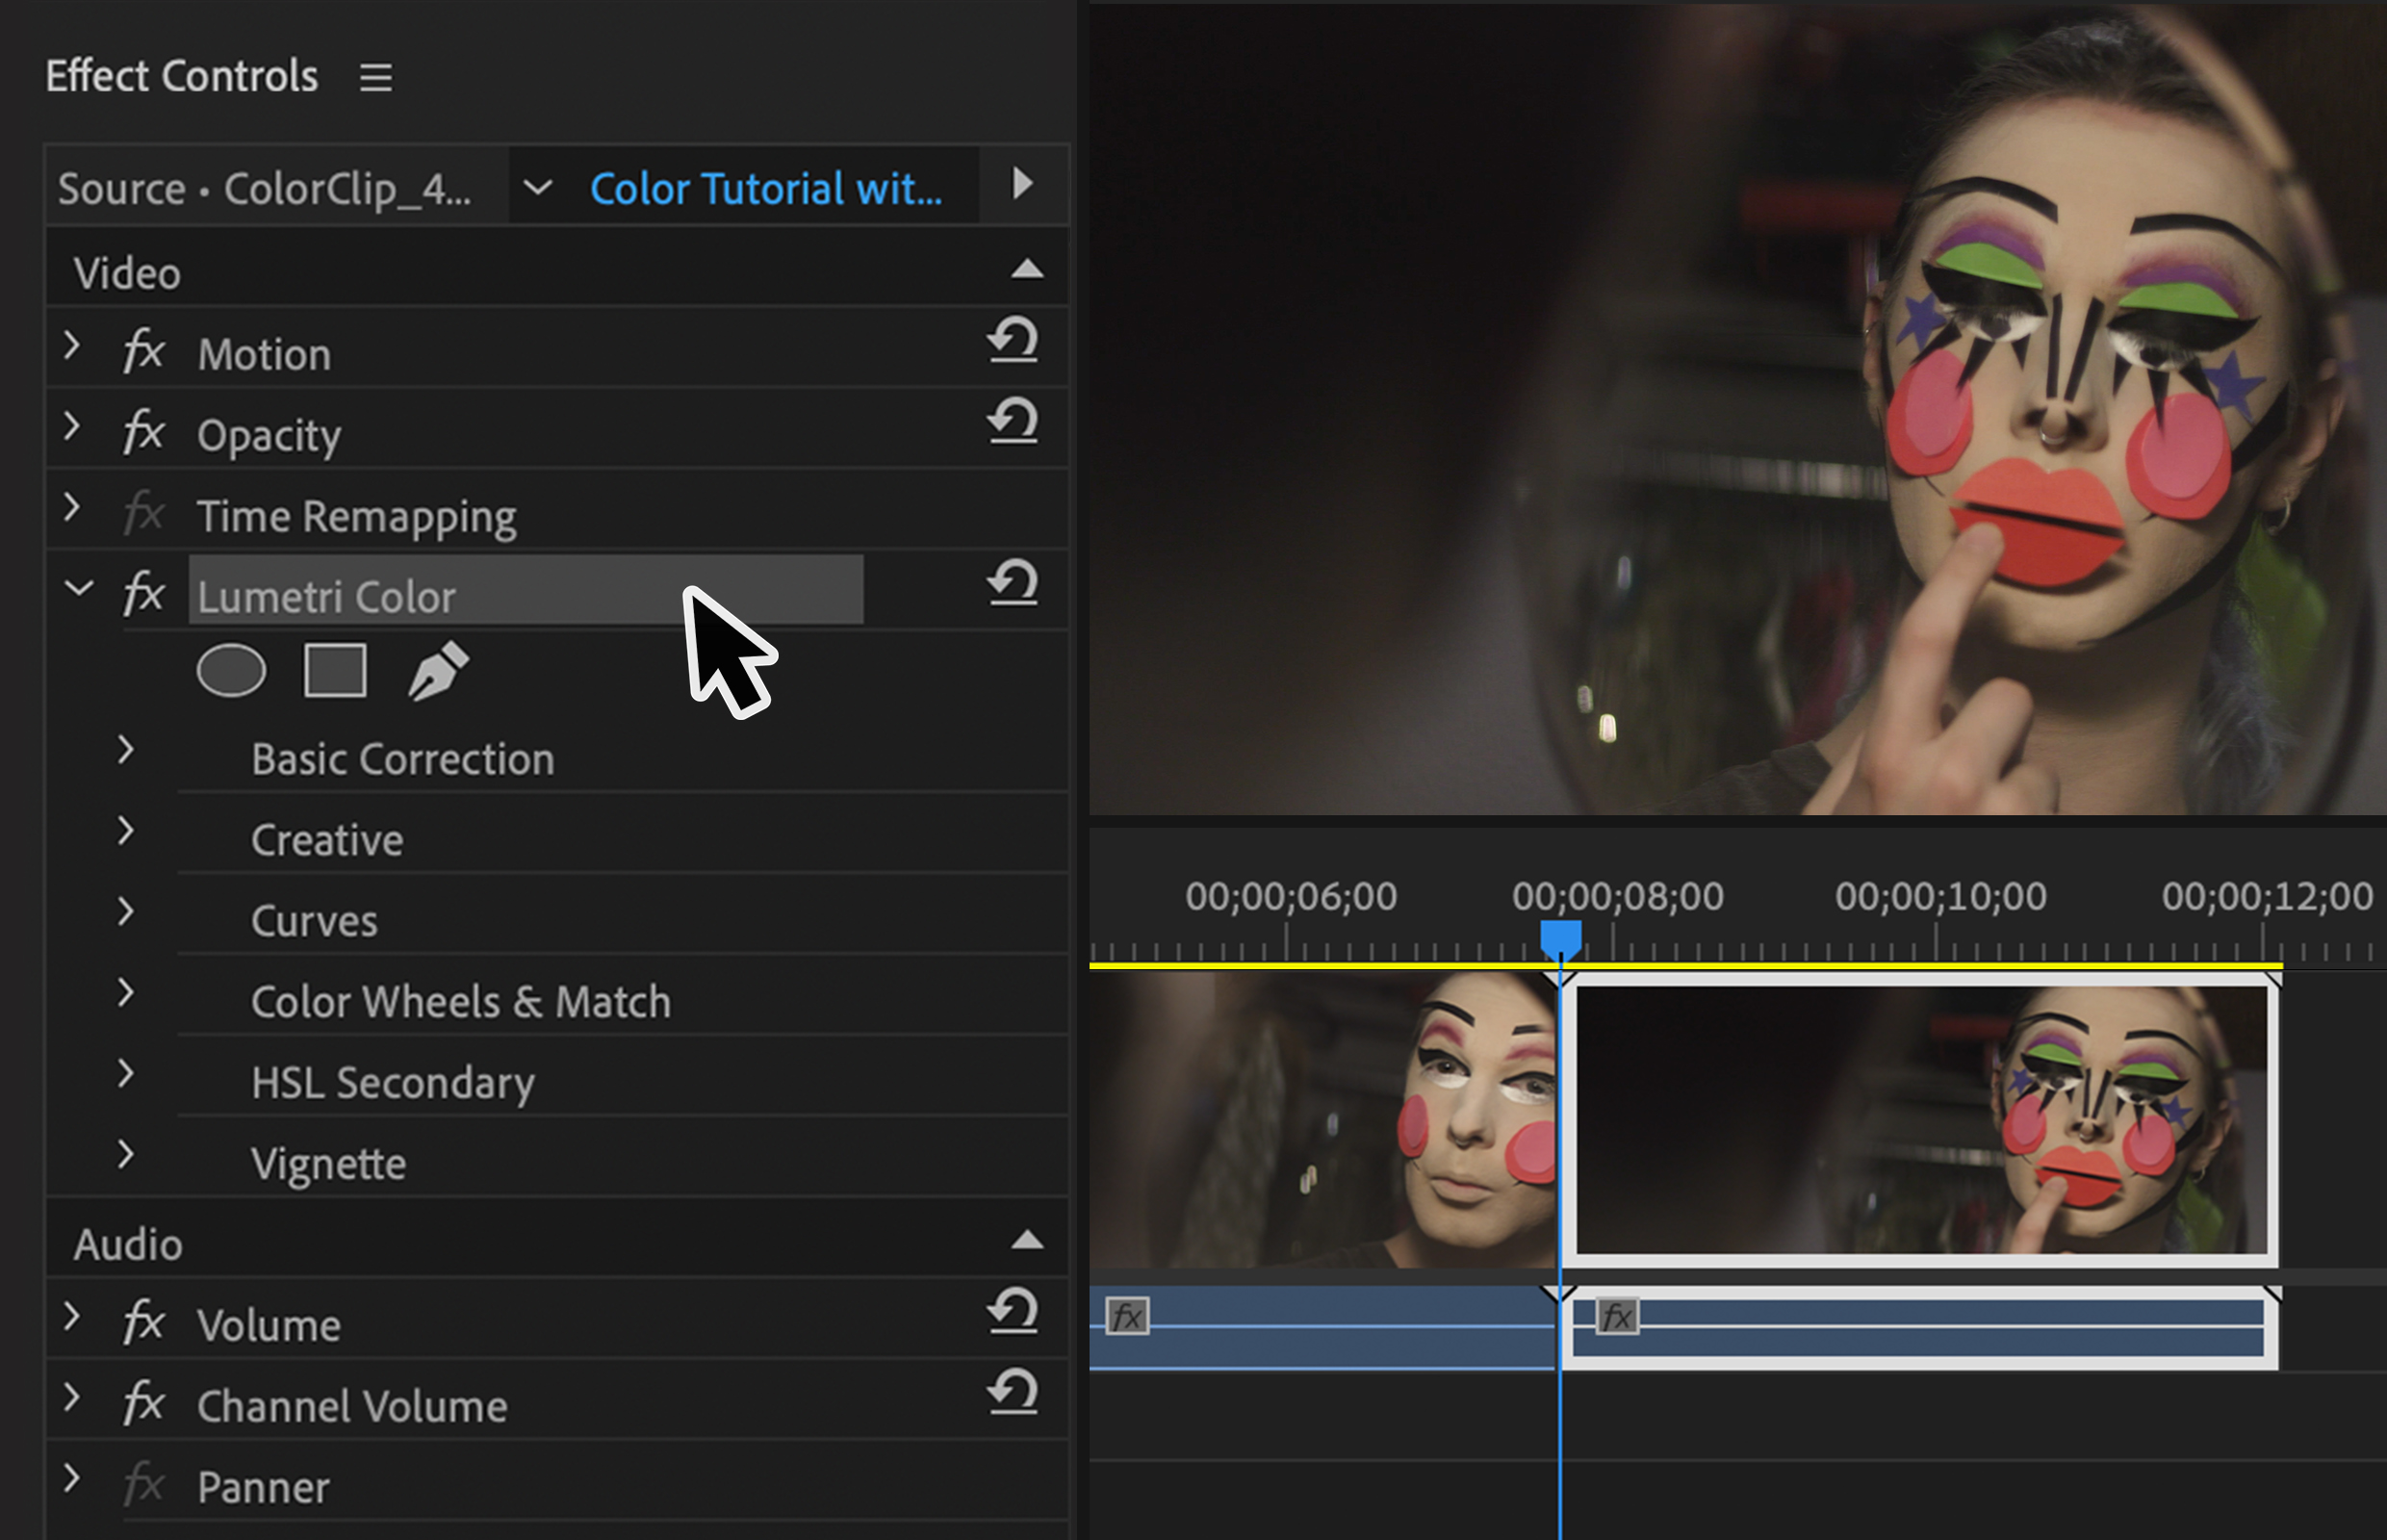Click the blue playhead on the timeline

point(1560,938)
